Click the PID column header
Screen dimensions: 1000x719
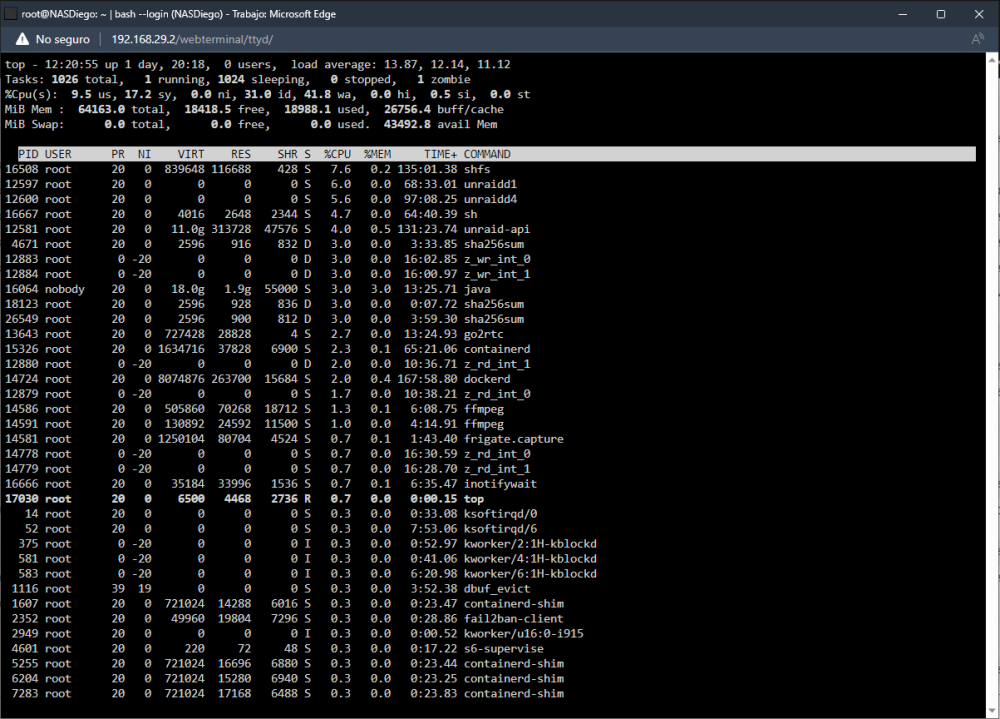[x=28, y=154]
